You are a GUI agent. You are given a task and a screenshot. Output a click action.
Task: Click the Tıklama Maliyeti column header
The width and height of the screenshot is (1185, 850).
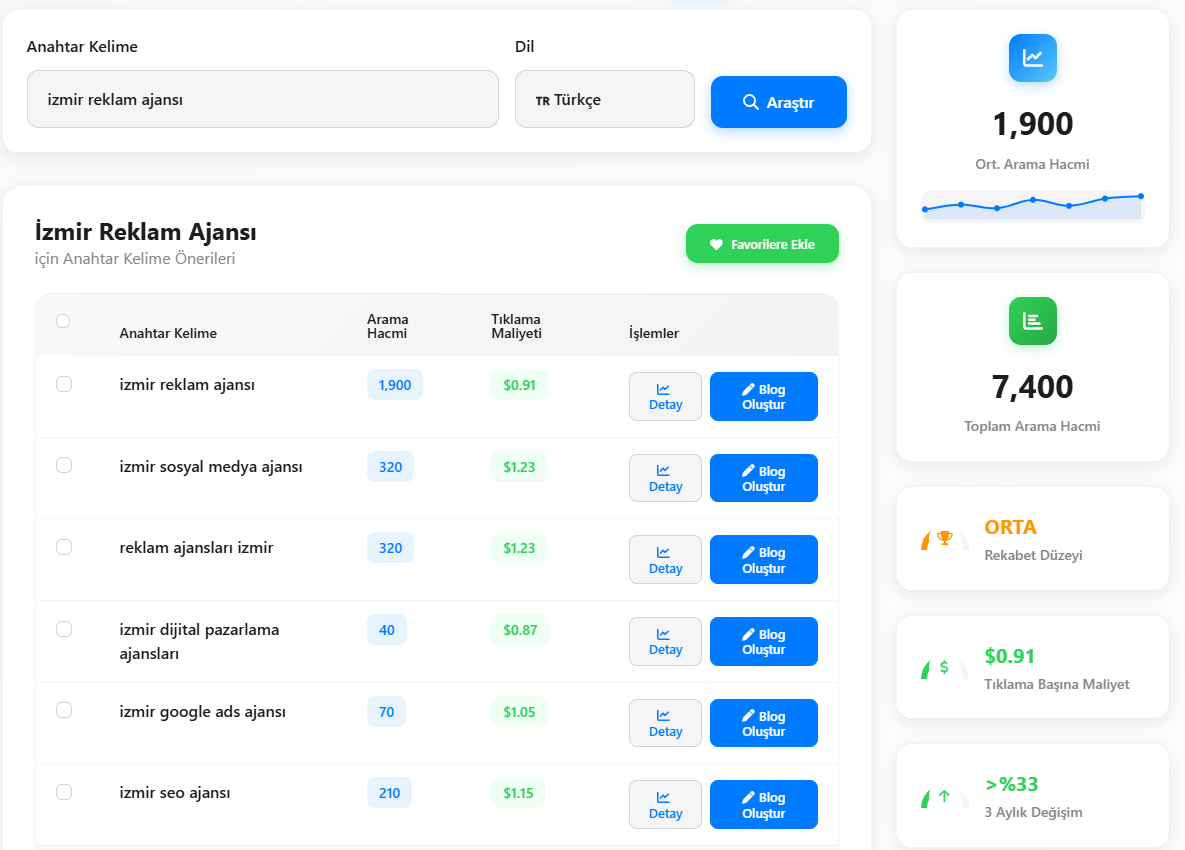tap(516, 326)
